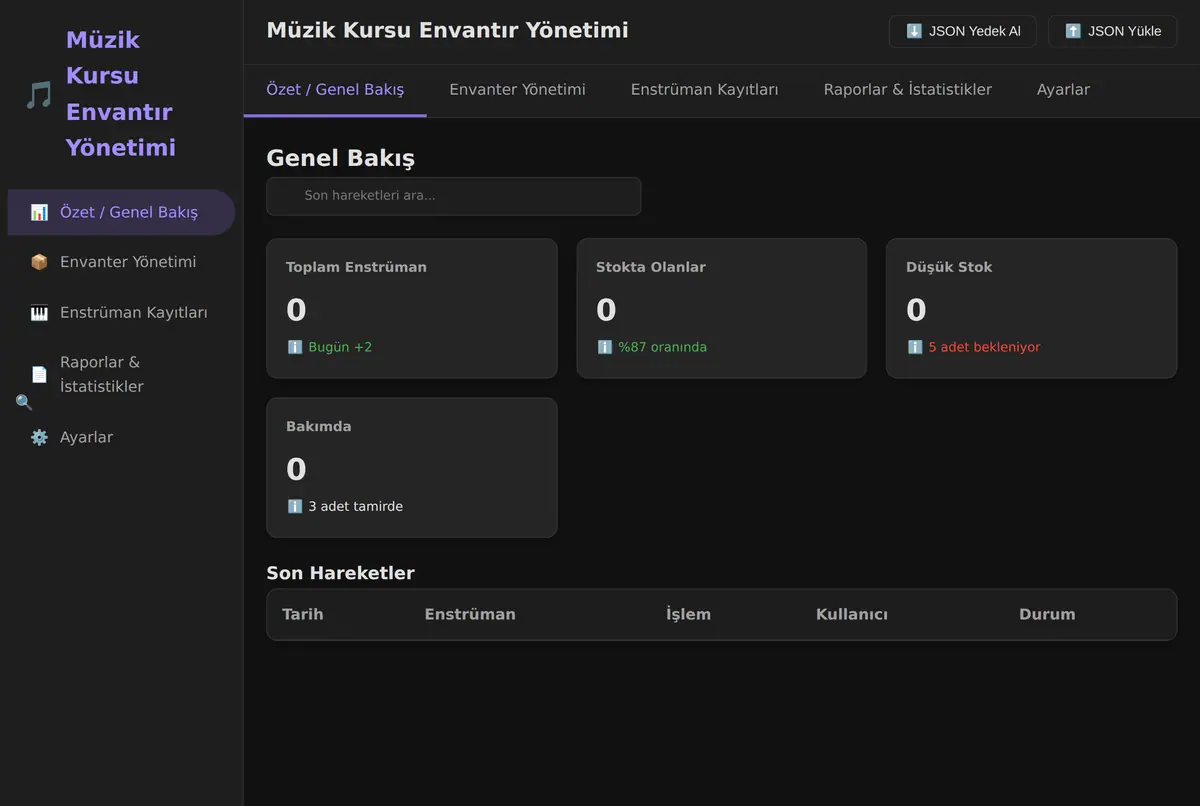Click the %87 oranında text

click(x=662, y=347)
